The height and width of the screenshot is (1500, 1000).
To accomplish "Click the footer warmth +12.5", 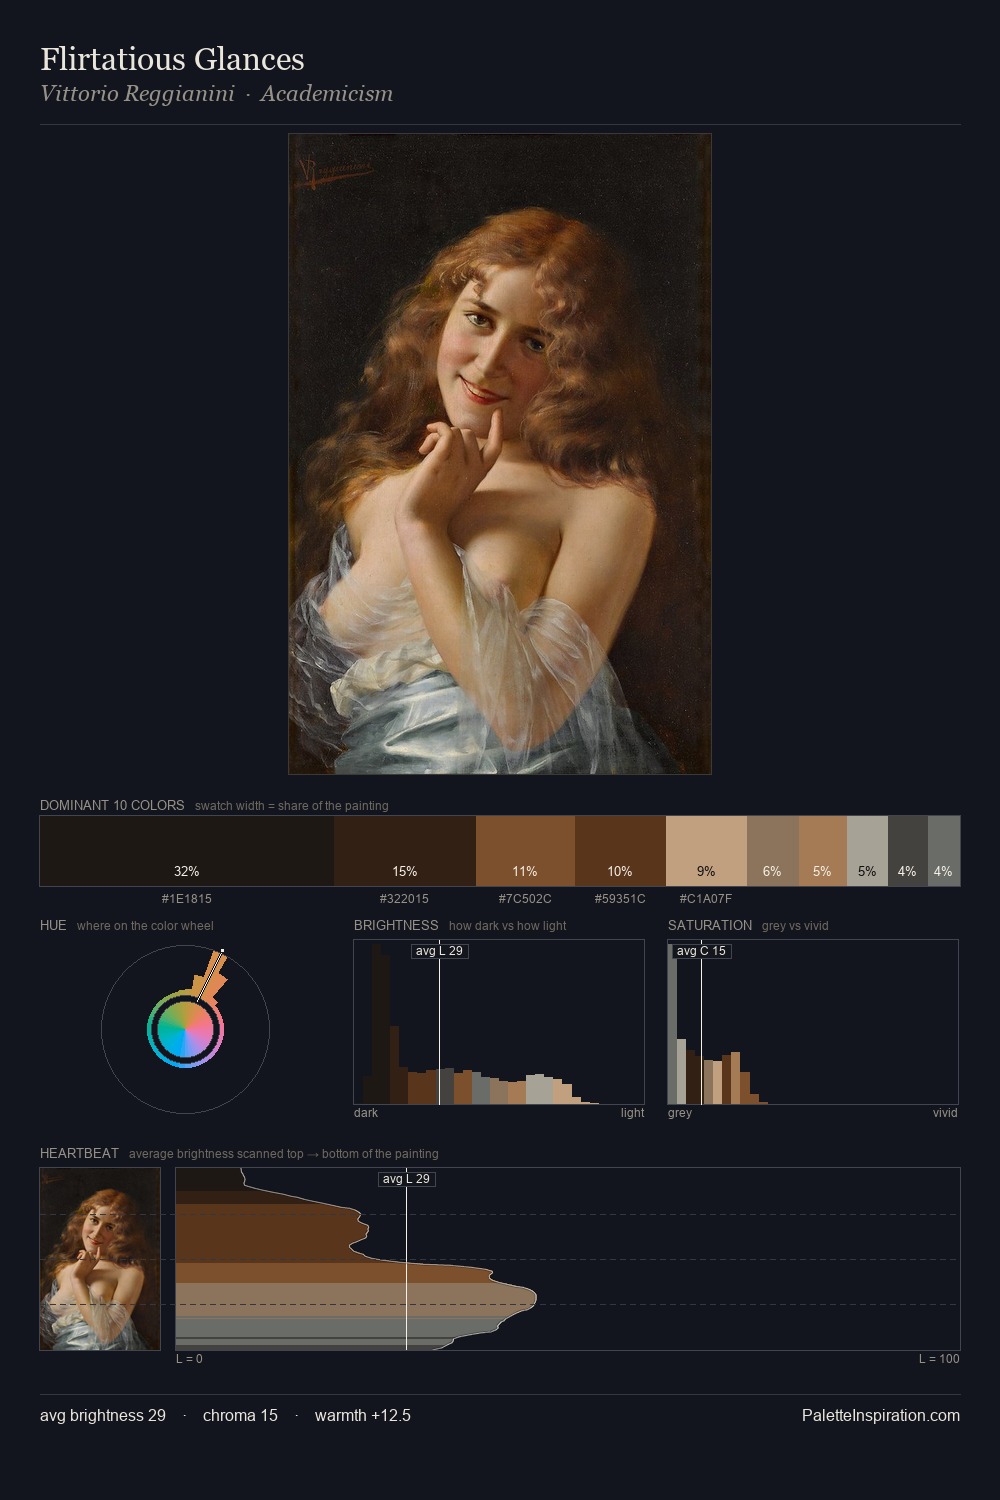I will click(363, 1415).
